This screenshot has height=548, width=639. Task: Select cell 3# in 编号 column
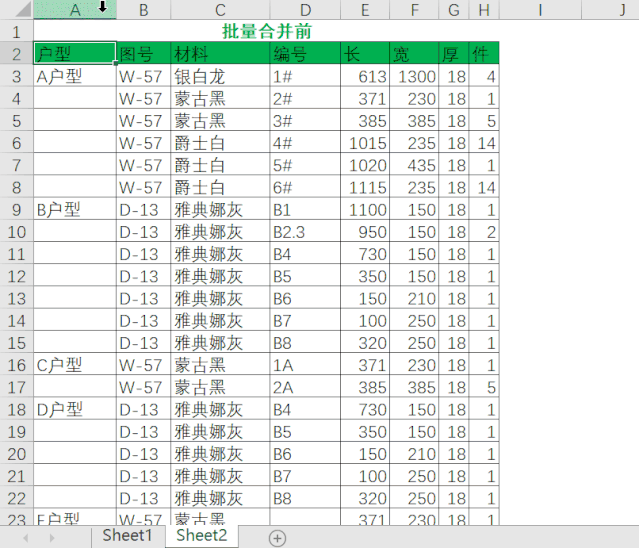[x=305, y=121]
